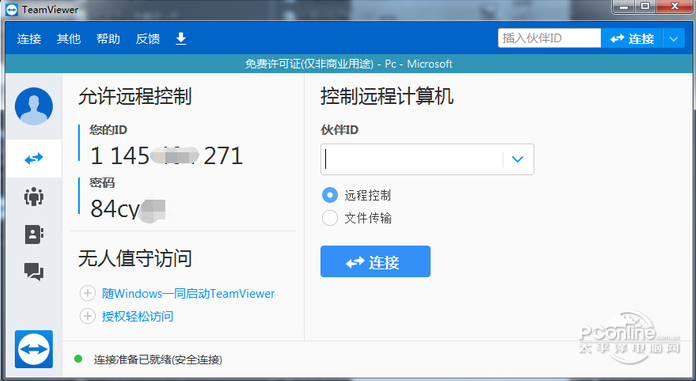Click the 密码 password value
Screen dimensions: 696x381
tap(129, 209)
